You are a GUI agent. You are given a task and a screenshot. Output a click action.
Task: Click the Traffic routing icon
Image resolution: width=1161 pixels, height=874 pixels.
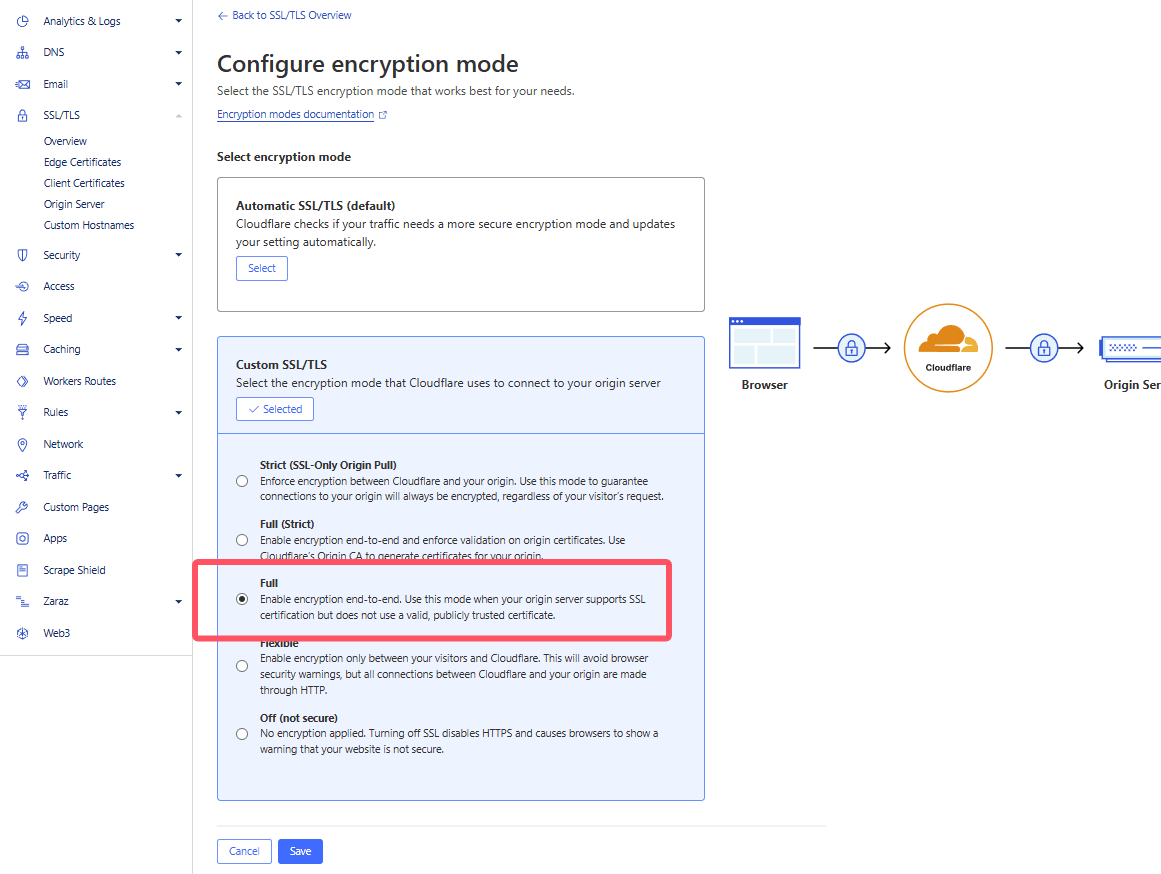point(22,476)
